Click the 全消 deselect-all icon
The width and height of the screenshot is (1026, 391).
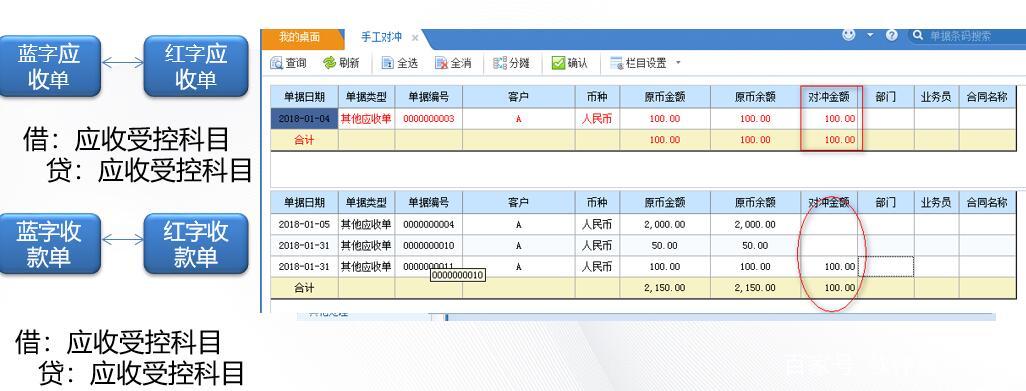tap(441, 63)
